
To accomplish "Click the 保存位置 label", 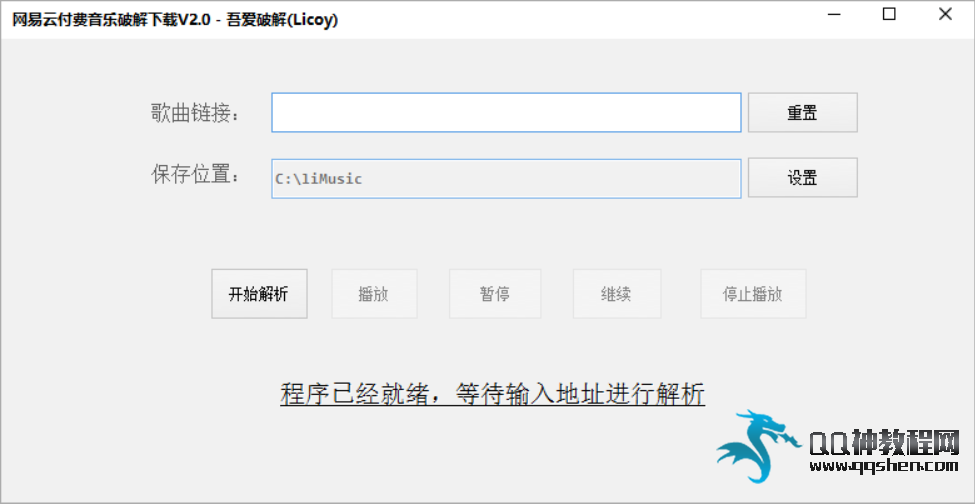I will pos(195,175).
